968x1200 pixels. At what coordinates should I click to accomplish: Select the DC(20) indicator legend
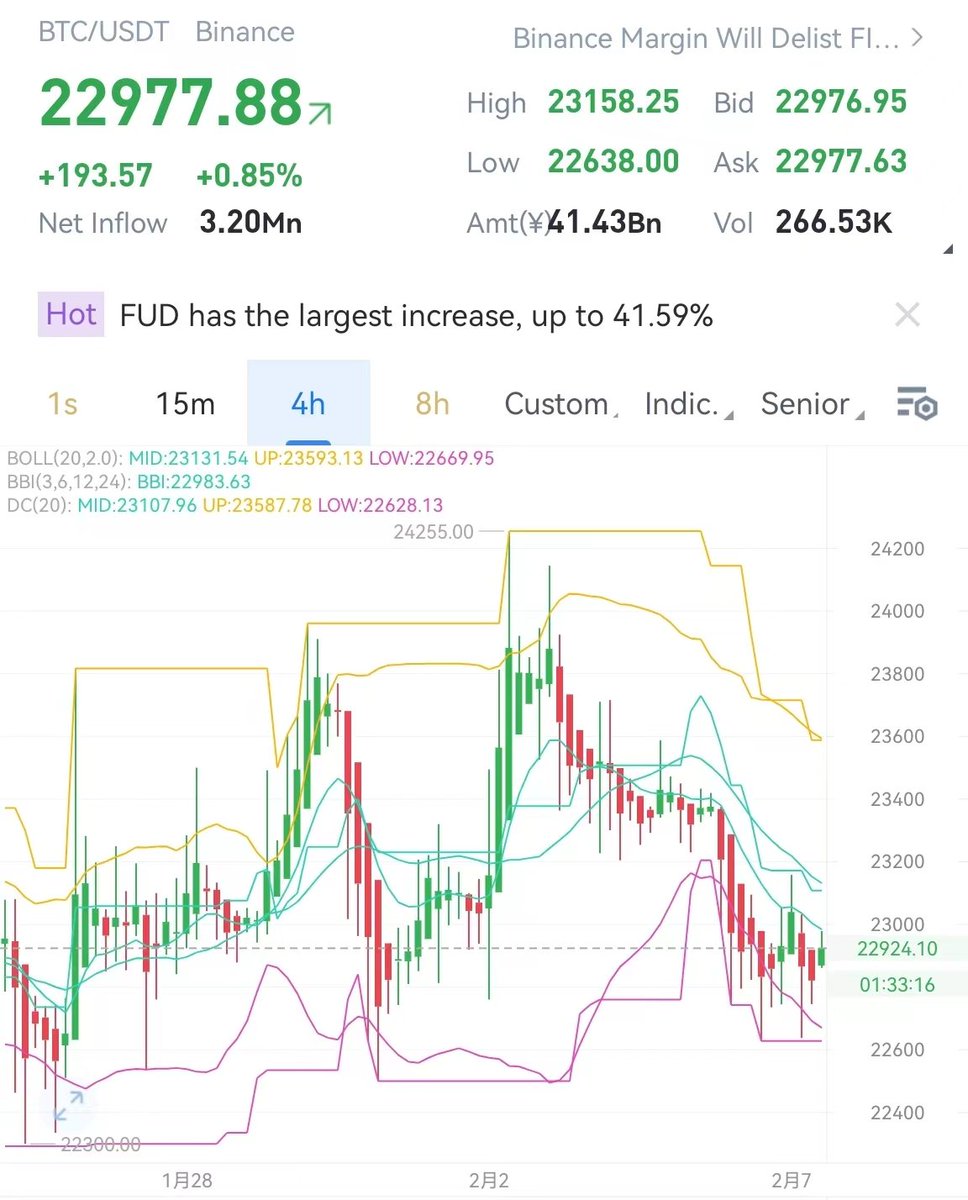coord(225,505)
